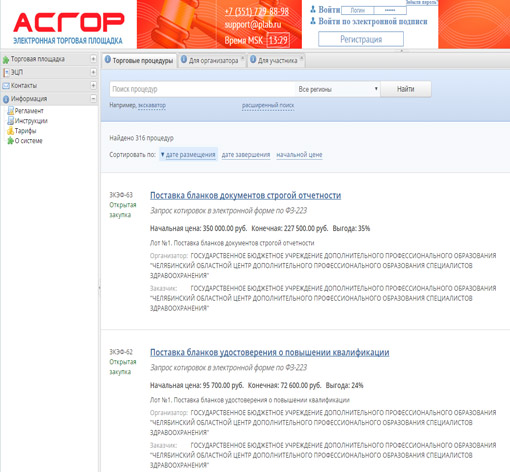Click the О системе green icon
The width and height of the screenshot is (510, 472).
point(10,141)
